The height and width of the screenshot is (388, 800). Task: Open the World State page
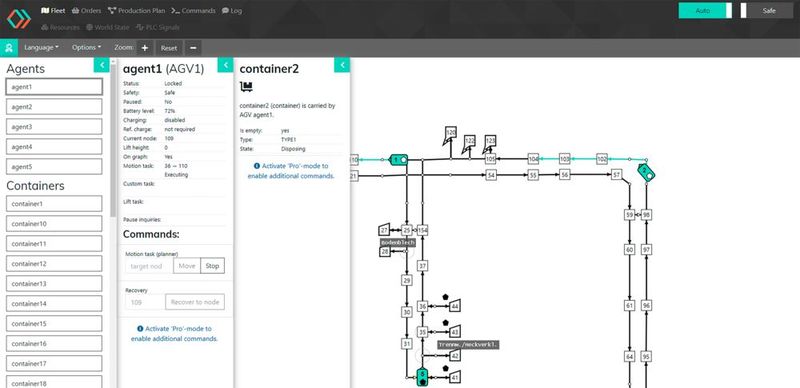(108, 27)
